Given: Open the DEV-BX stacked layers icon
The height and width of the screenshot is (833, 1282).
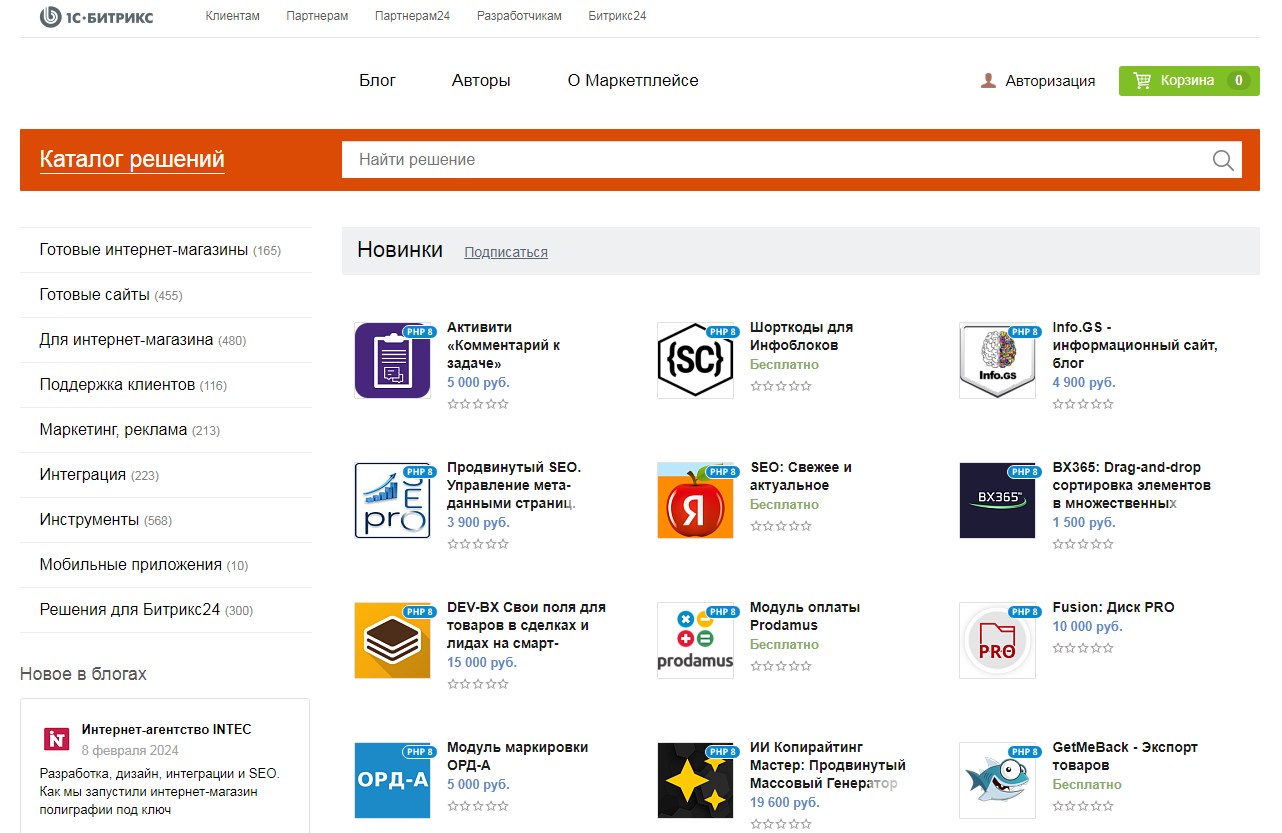Looking at the screenshot, I should click(x=393, y=640).
